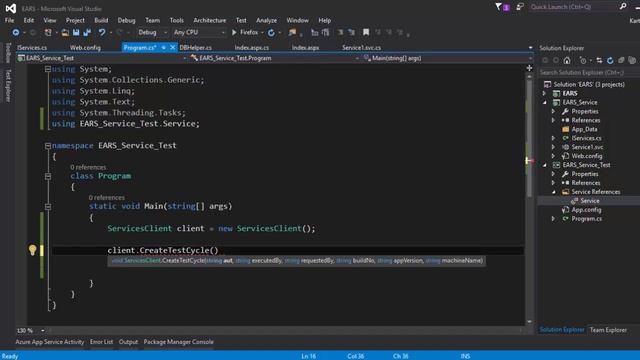Image resolution: width=640 pixels, height=360 pixels.
Task: Collapse the namespace EARS_Service_Test block
Action: coord(48,146)
